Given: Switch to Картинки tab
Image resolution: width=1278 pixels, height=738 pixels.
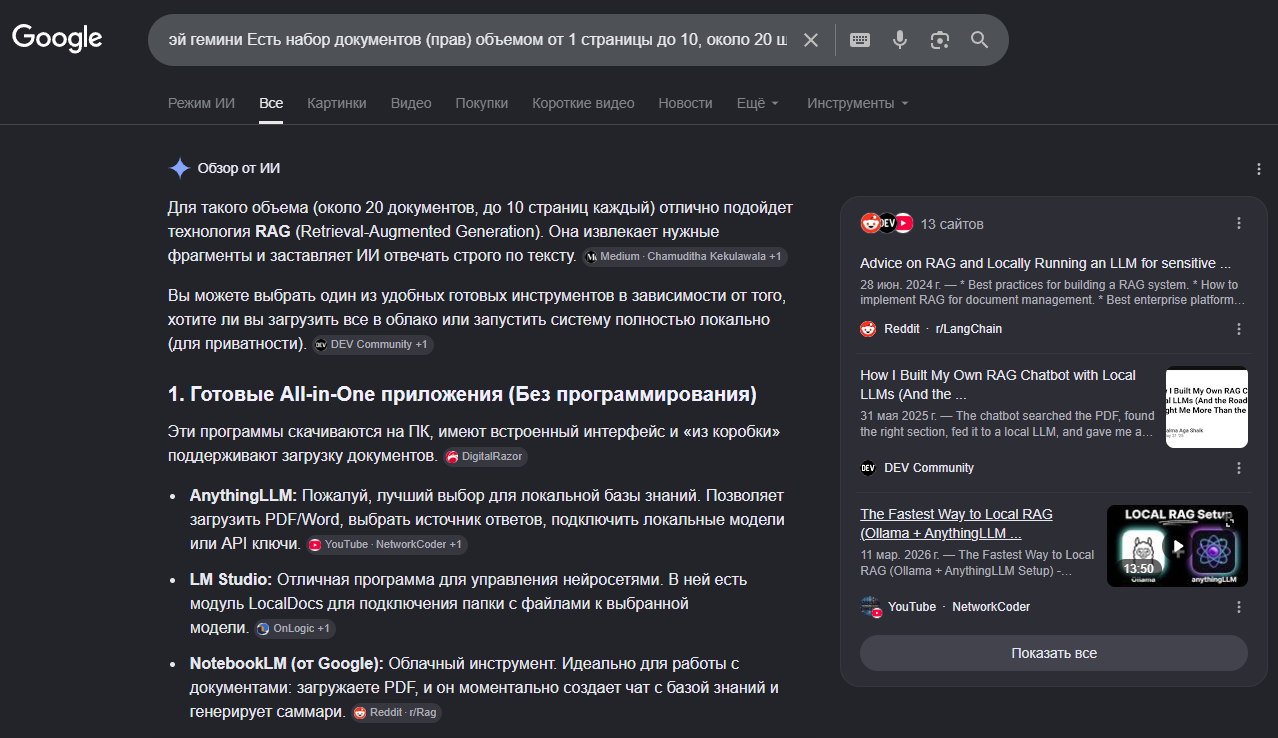Looking at the screenshot, I should pos(337,103).
